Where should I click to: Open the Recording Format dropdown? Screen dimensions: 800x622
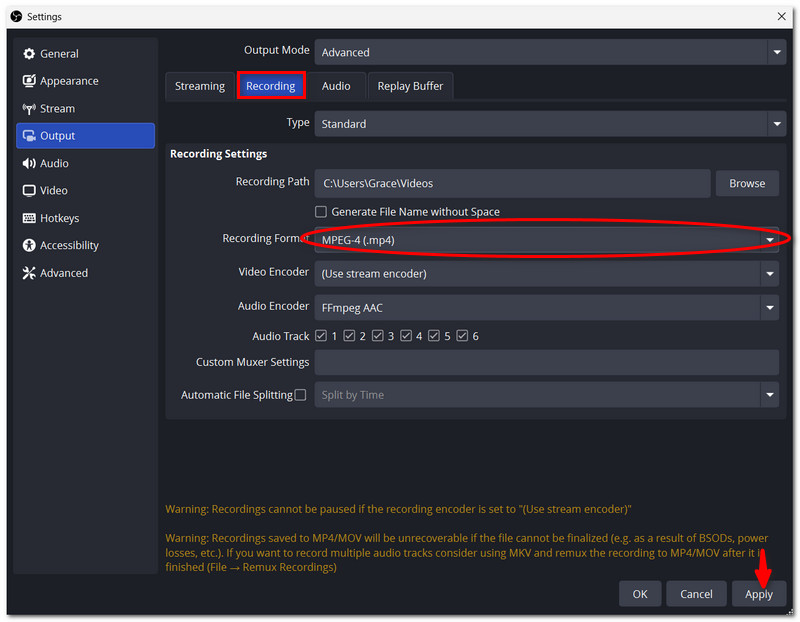click(x=546, y=240)
